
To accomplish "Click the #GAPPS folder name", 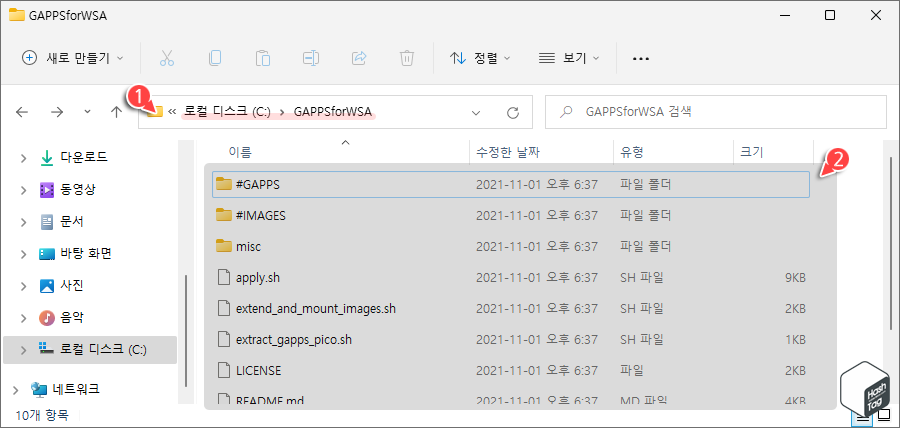I will tap(258, 184).
